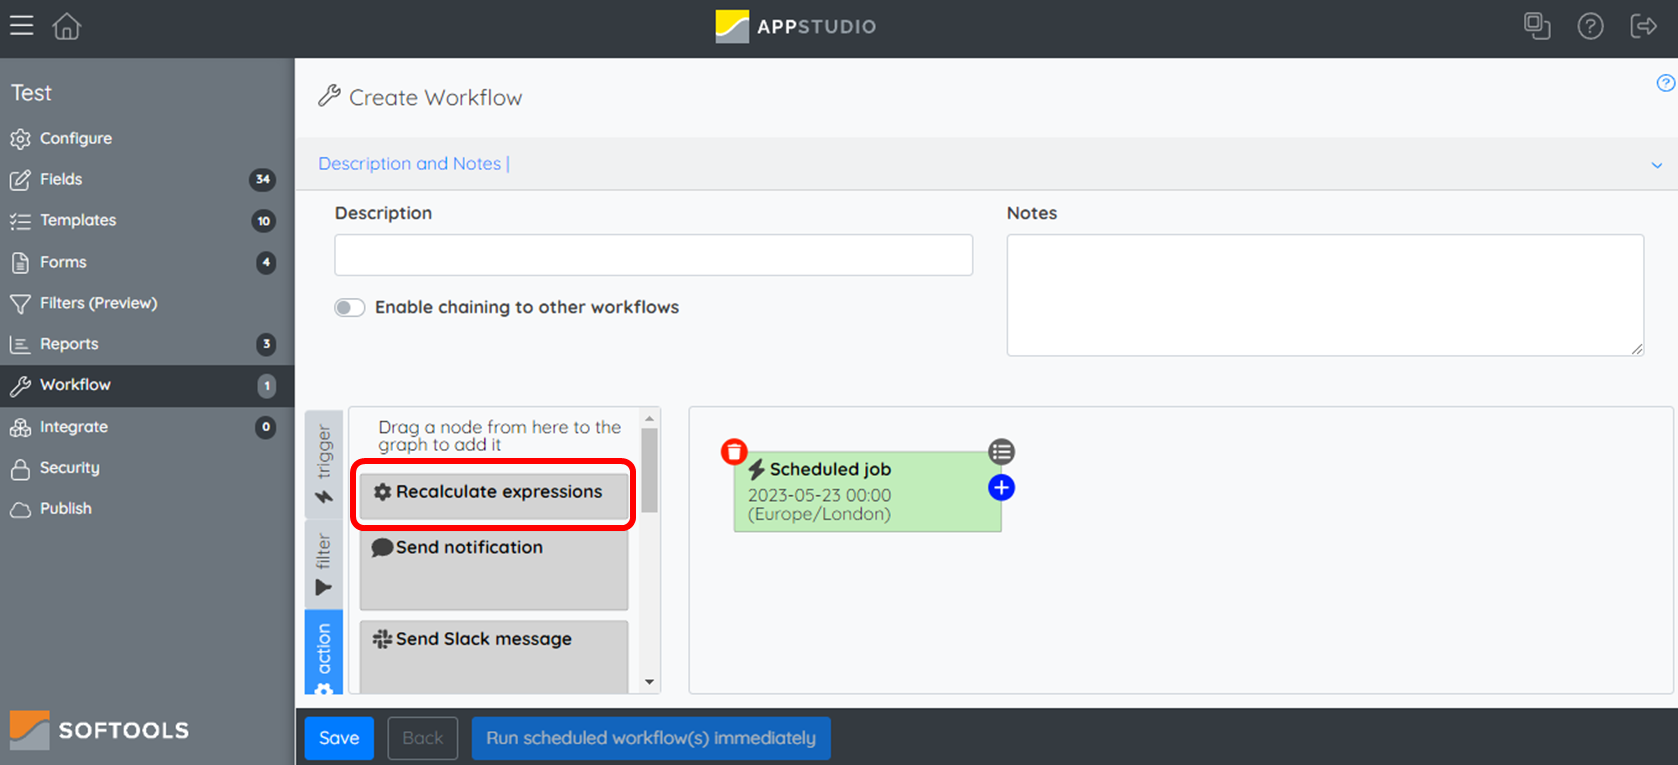Click the Templates list icon
The image size is (1678, 765).
(x=20, y=221)
